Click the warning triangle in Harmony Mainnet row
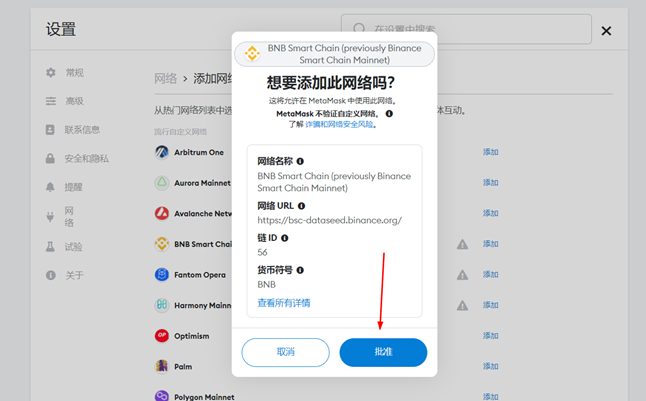The height and width of the screenshot is (401, 646). (462, 306)
